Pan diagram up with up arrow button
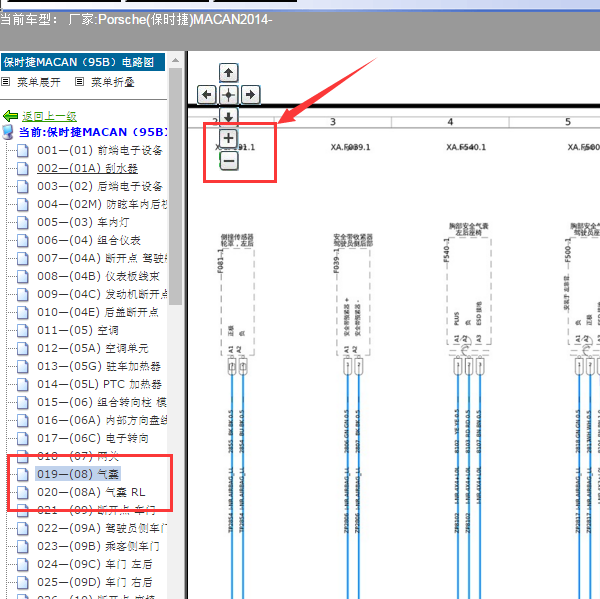Image resolution: width=600 pixels, height=599 pixels. coord(228,73)
